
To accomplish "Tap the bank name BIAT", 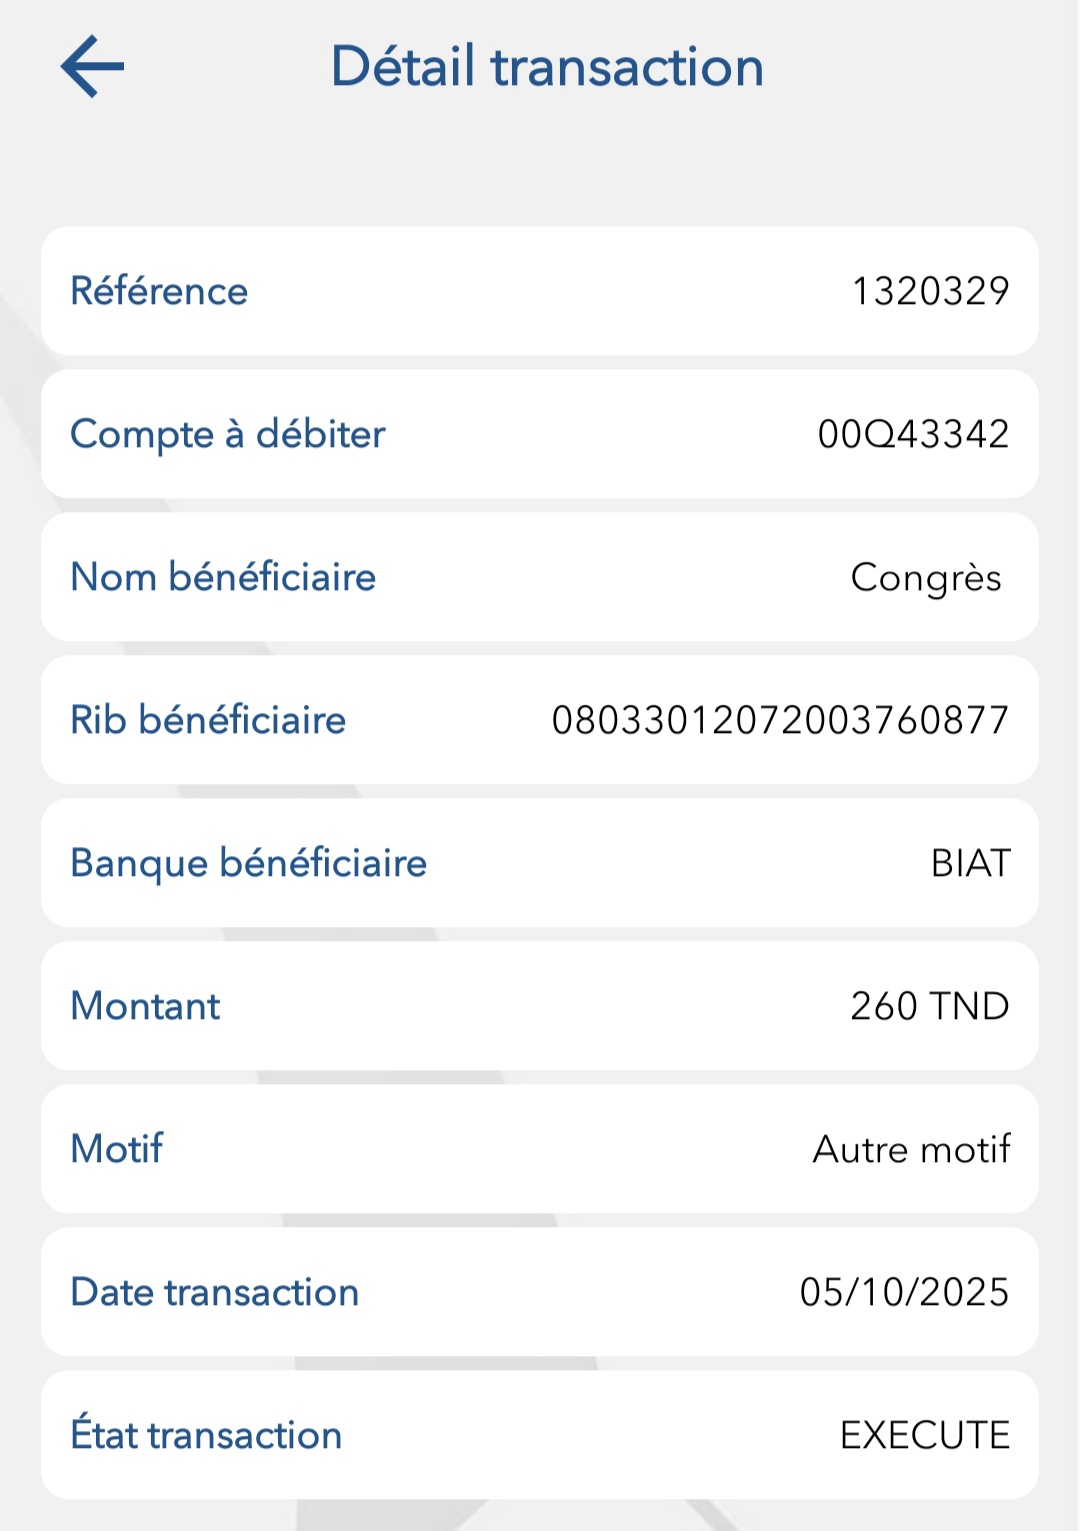I will pos(970,863).
